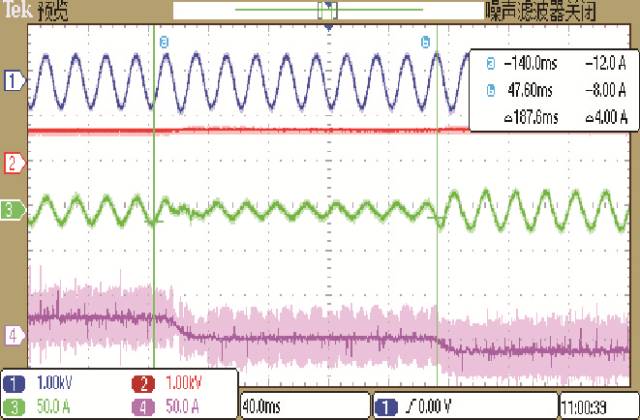The image size is (640, 420).
Task: Click the Tek logo
Action: click(16, 10)
